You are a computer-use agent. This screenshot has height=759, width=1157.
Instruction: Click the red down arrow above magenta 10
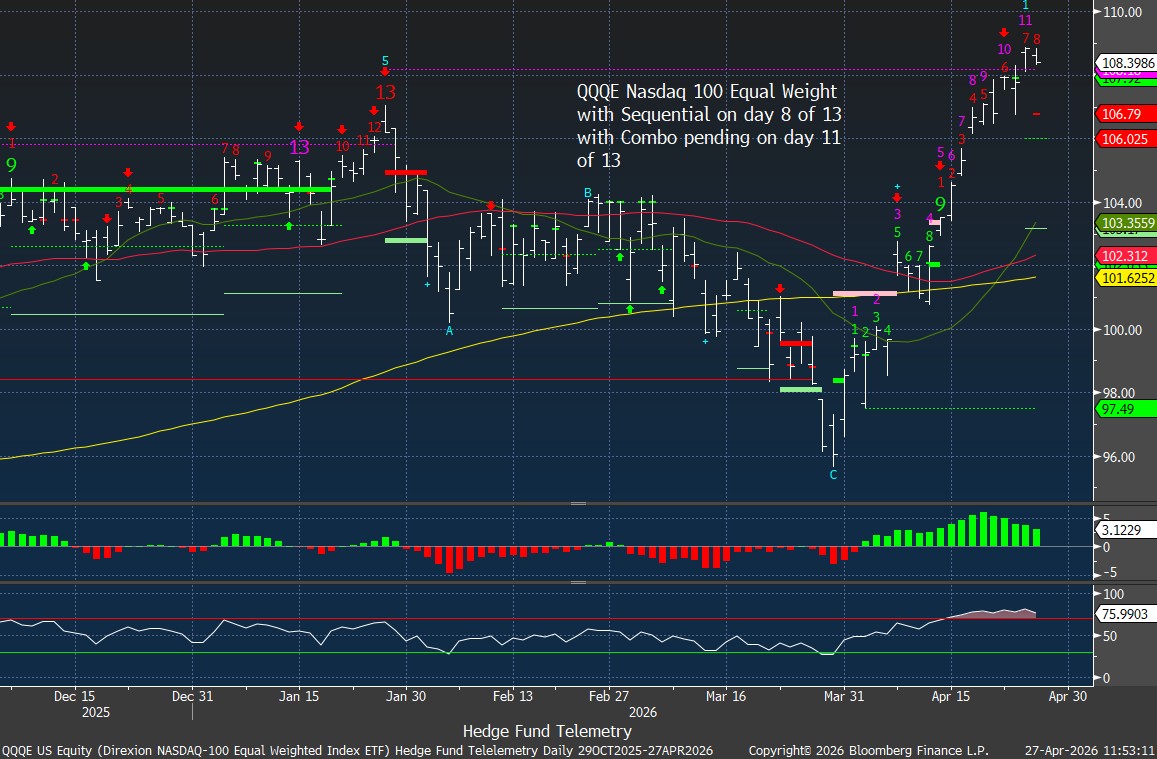tap(1003, 33)
